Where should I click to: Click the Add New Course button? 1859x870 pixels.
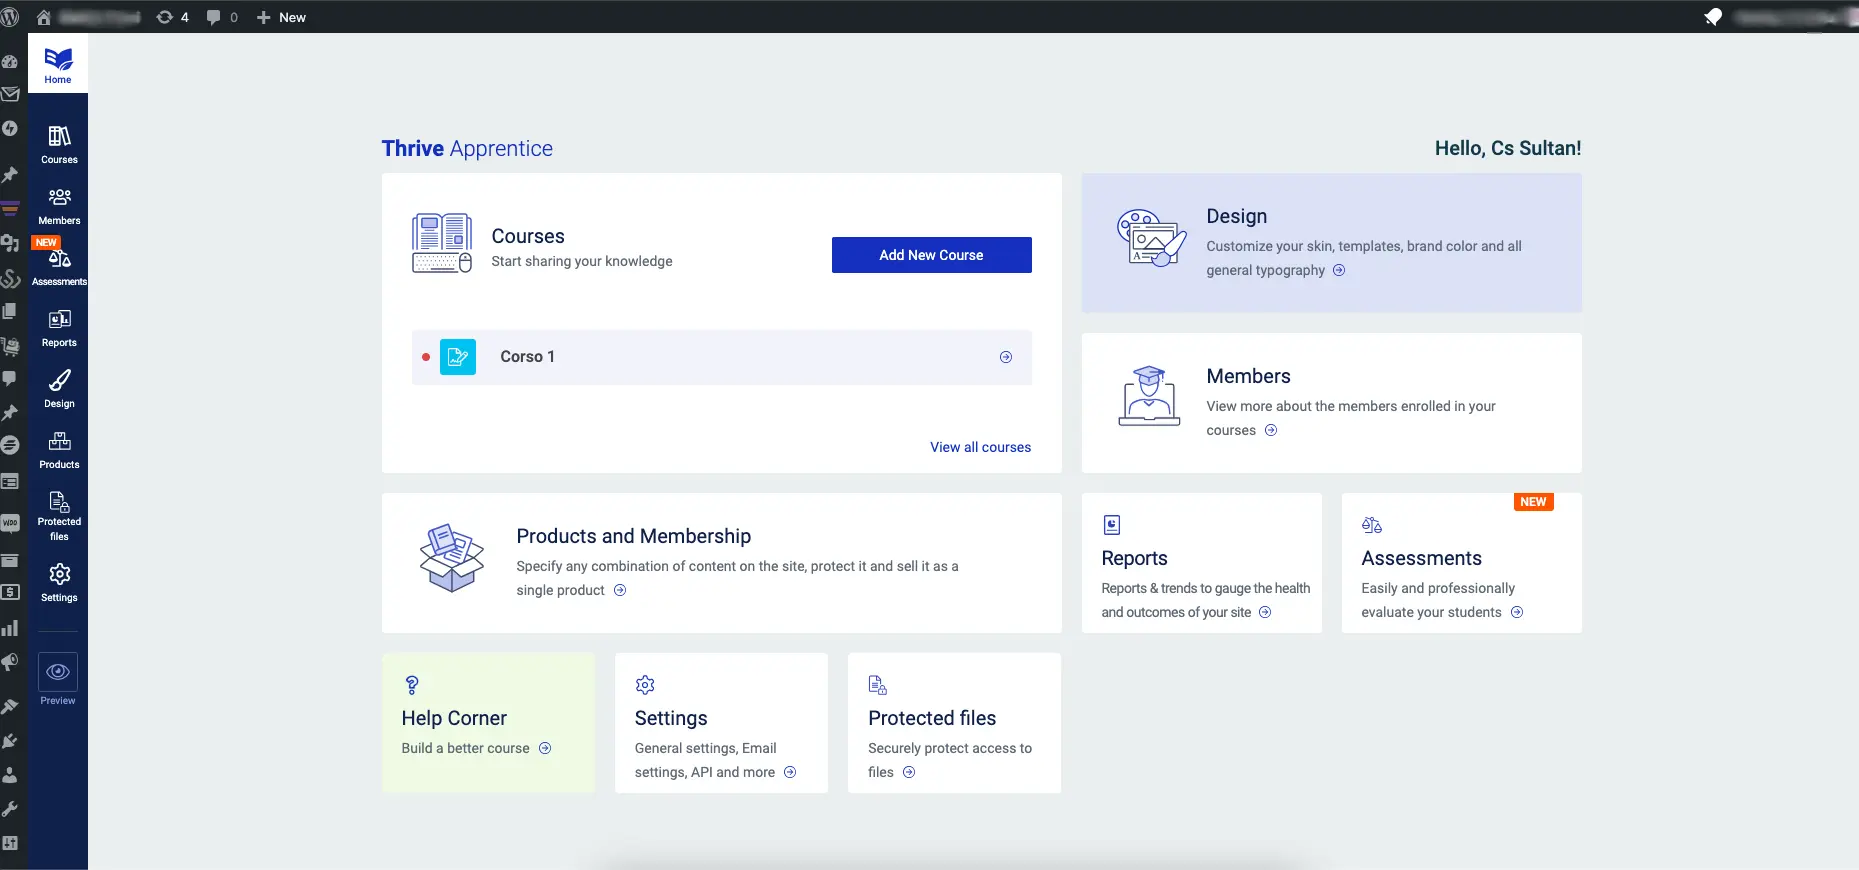point(931,255)
